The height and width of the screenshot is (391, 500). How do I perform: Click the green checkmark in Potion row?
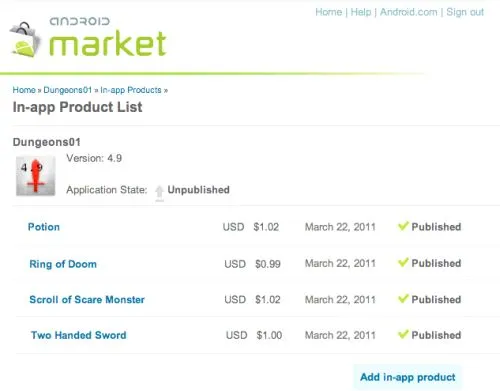[403, 226]
